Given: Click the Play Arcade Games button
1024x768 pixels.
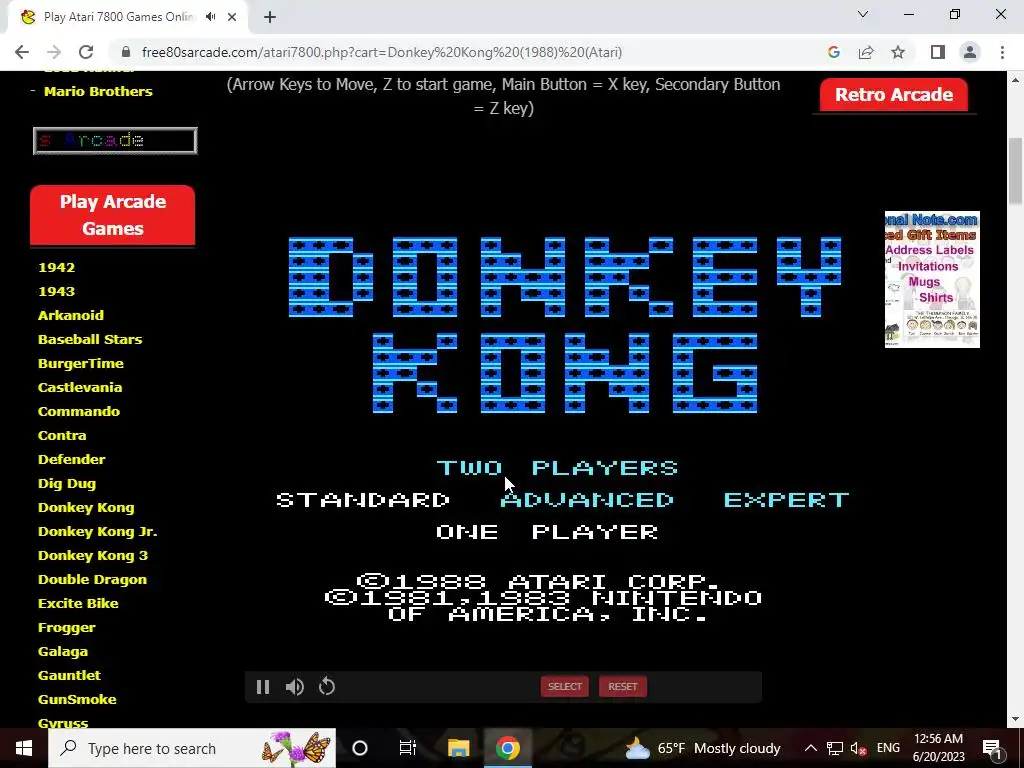Looking at the screenshot, I should pyautogui.click(x=112, y=215).
